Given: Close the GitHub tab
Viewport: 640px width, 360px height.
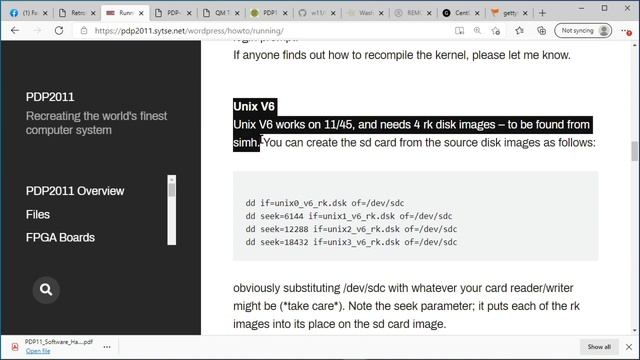Looking at the screenshot, I should (333, 13).
